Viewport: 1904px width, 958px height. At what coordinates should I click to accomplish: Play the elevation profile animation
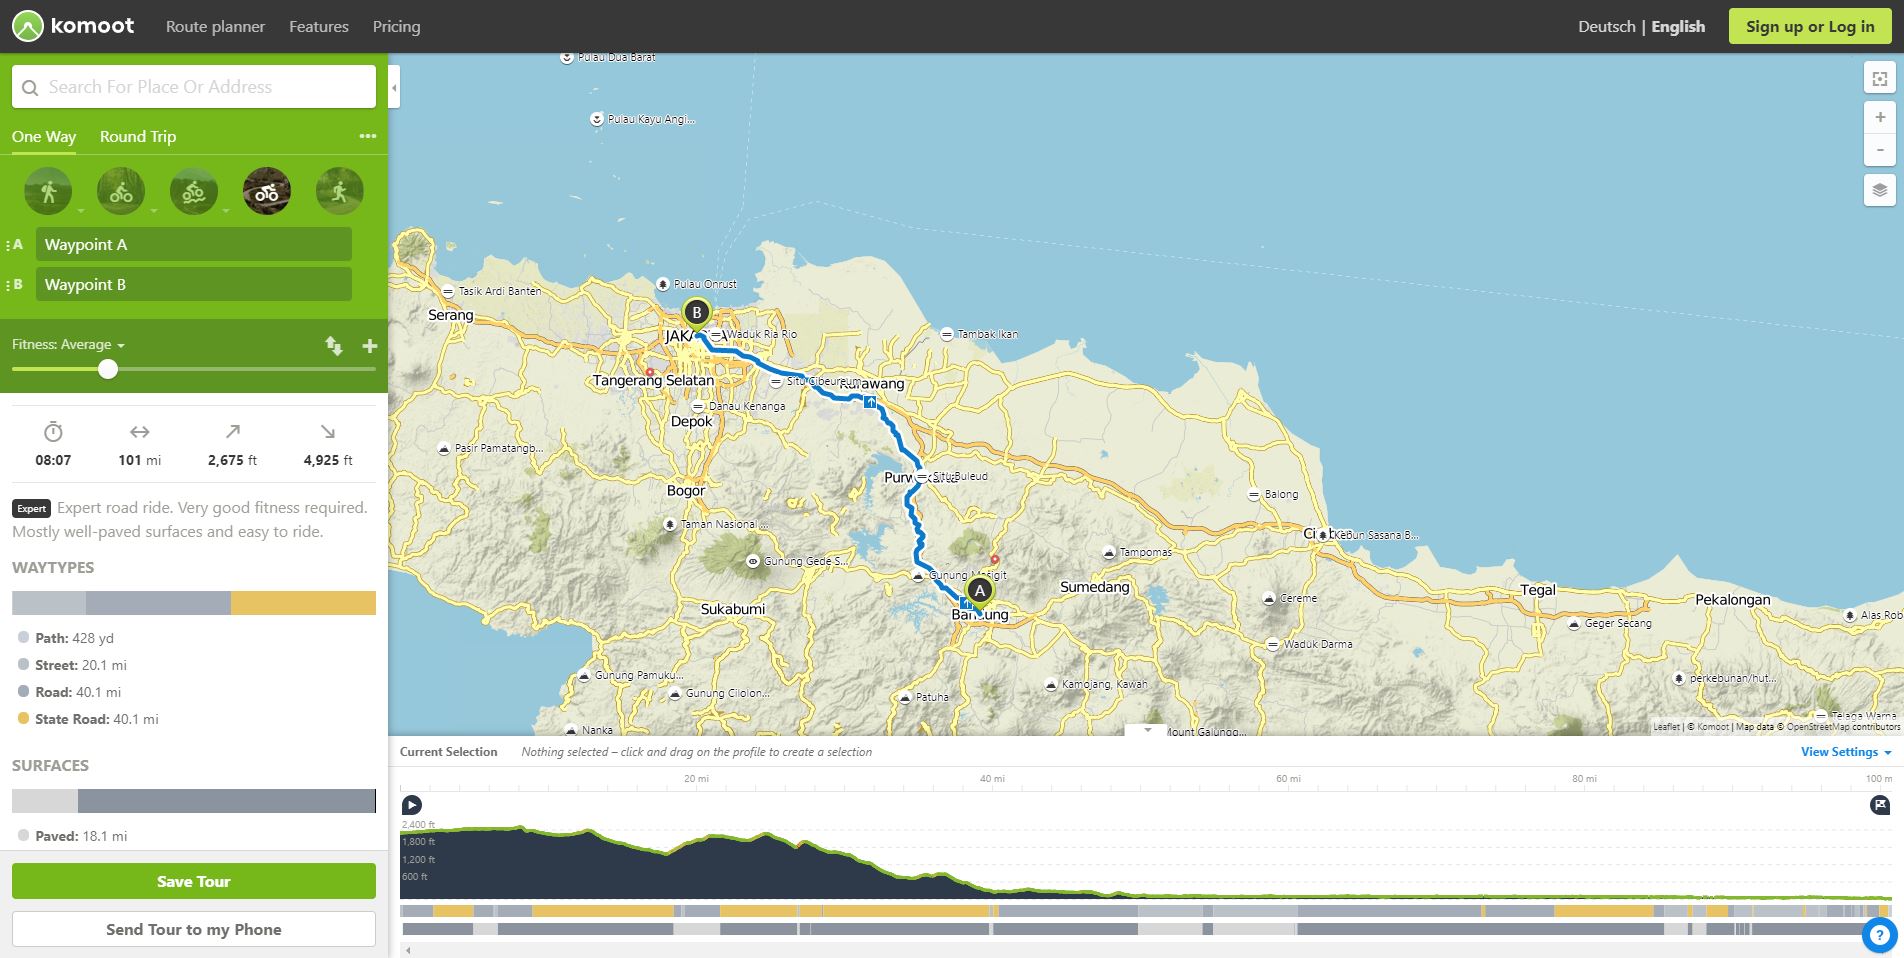[x=411, y=805]
